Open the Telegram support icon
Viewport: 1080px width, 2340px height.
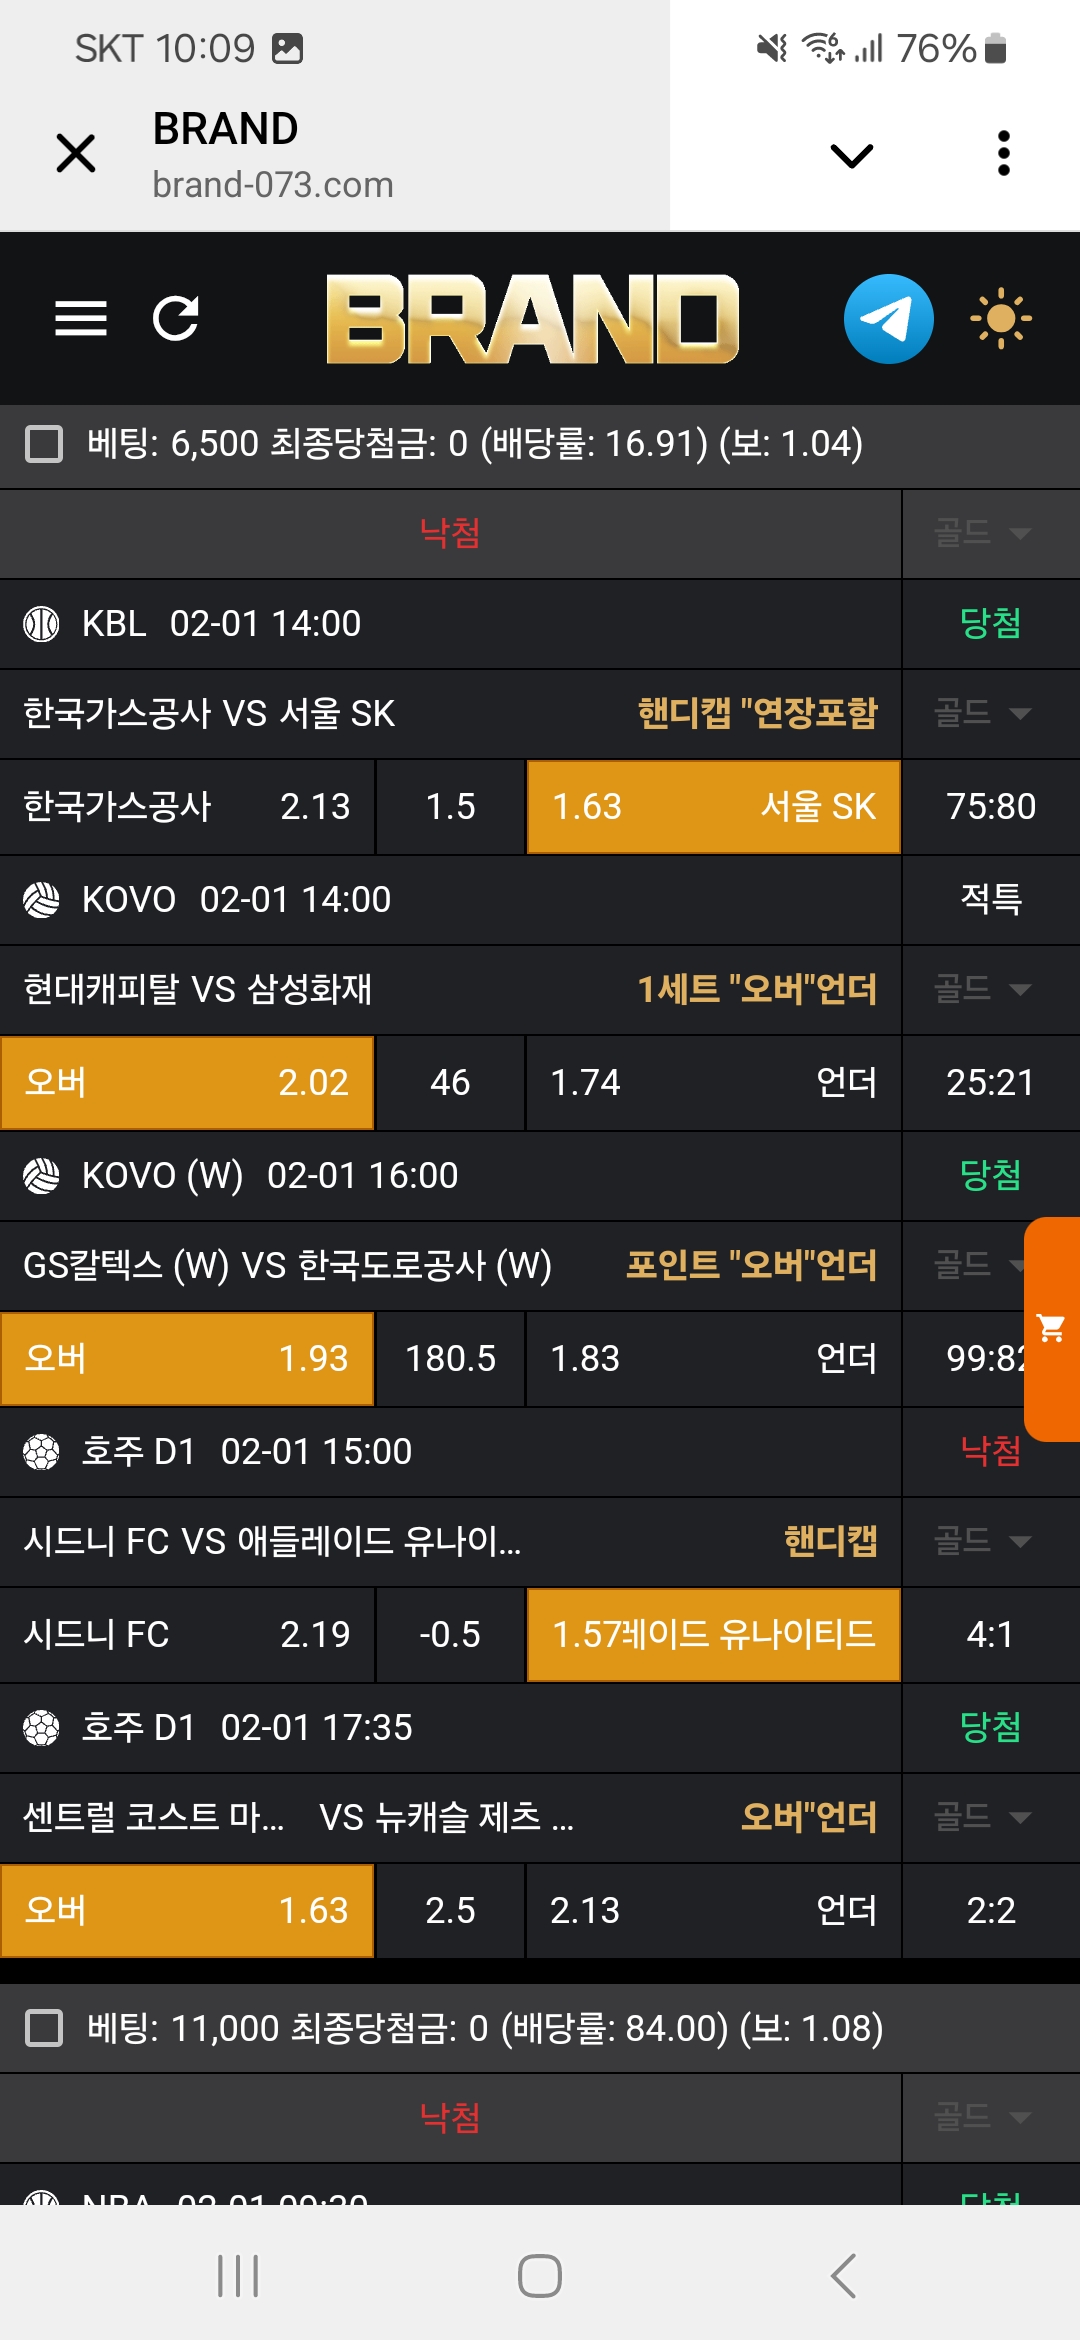tap(888, 318)
